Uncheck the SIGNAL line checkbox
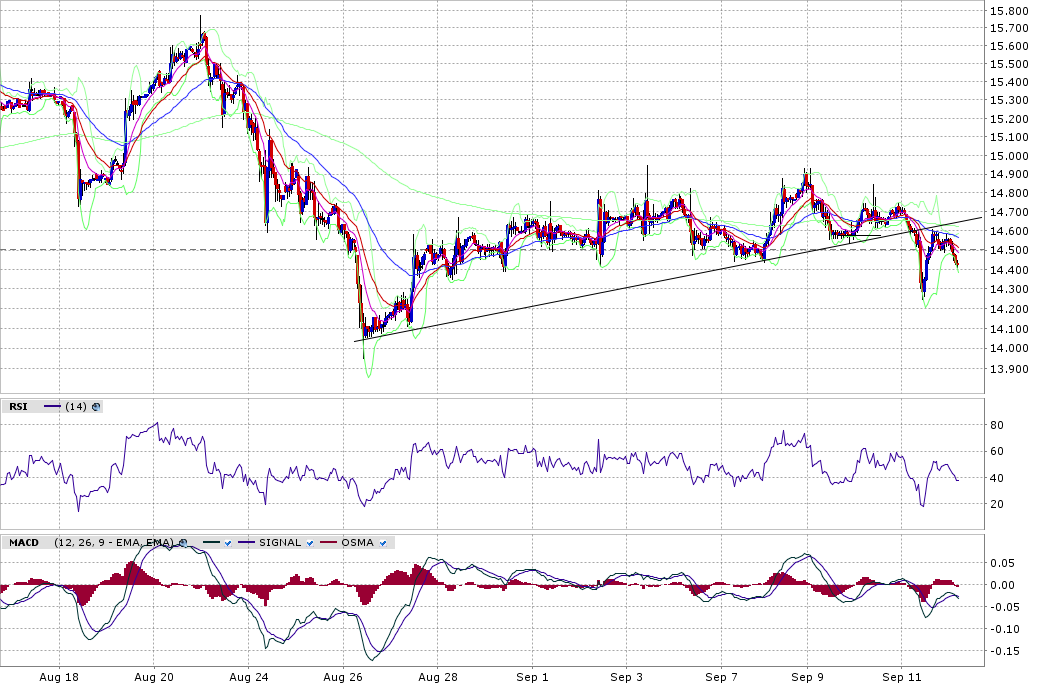Viewport: 1037px width, 691px height. [x=311, y=543]
